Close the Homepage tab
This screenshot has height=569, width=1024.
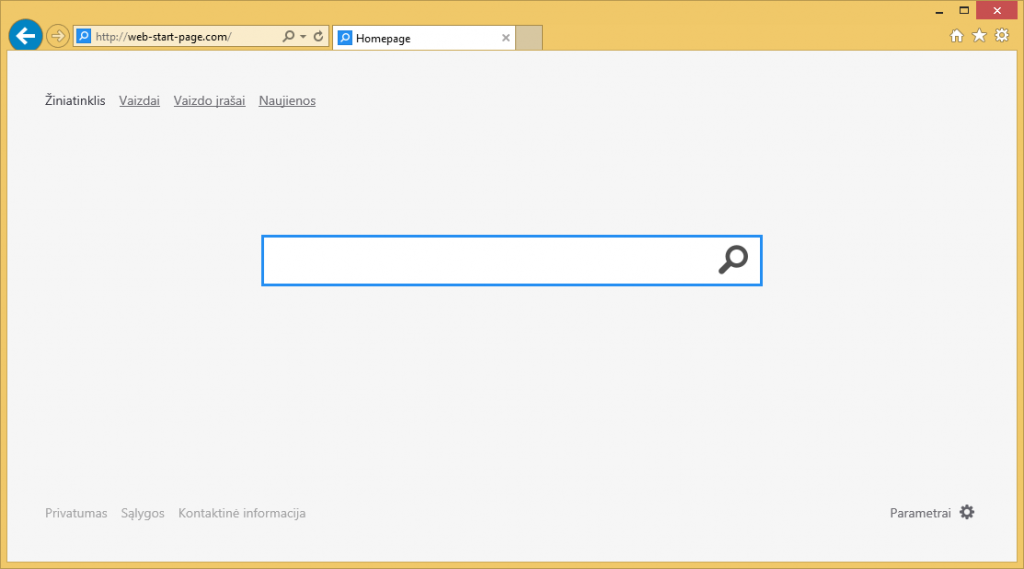pos(505,38)
